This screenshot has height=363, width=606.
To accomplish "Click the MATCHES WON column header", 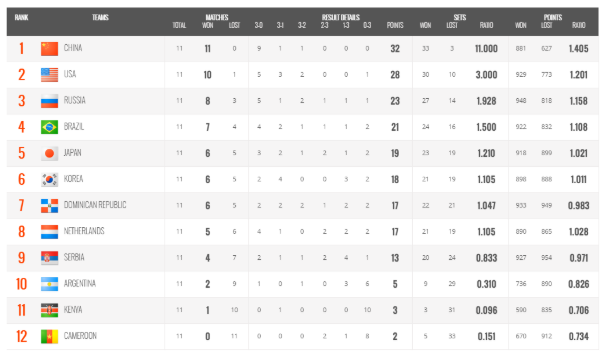I will [208, 26].
